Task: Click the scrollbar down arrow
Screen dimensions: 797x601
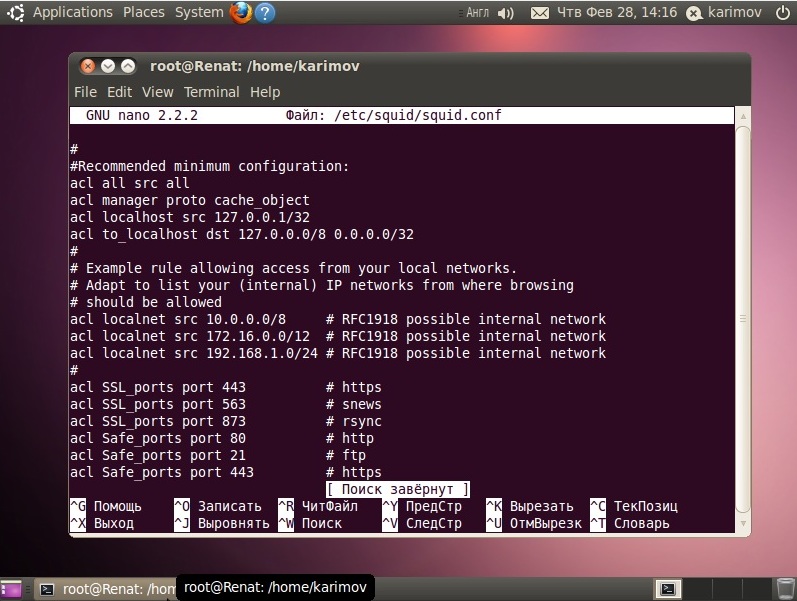Action: 743,523
